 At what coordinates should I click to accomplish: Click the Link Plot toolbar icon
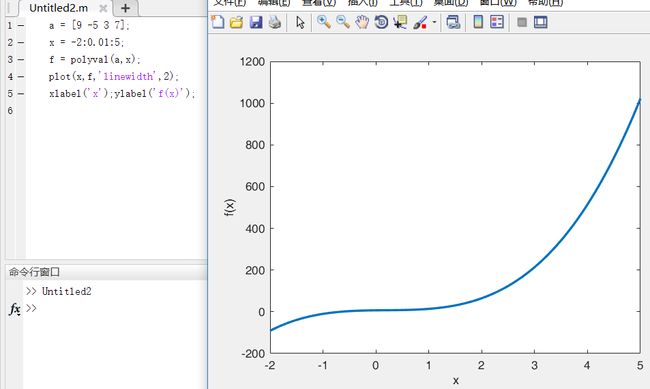[453, 22]
